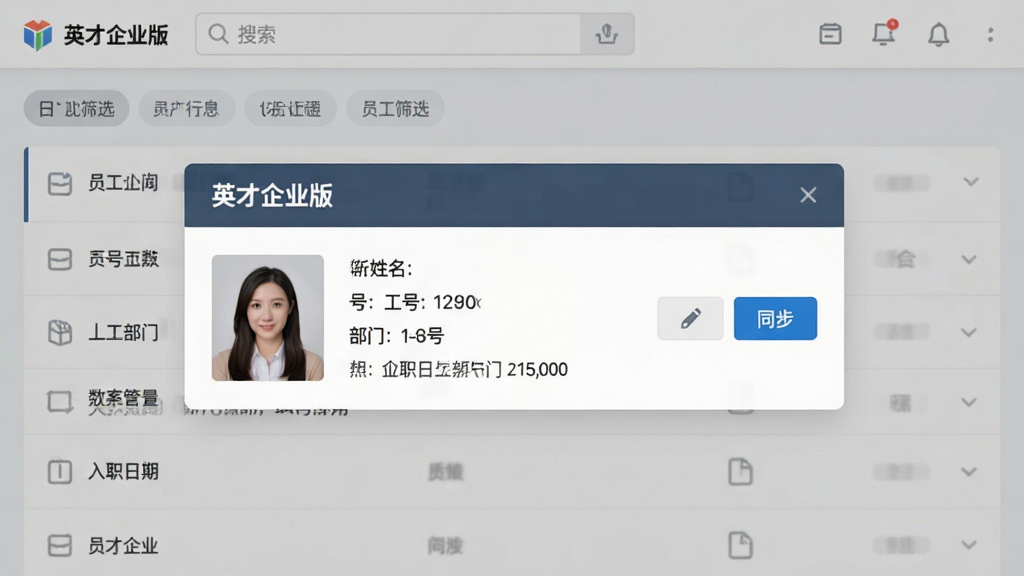1024x576 pixels.
Task: Select the third filter tab in the row
Action: tap(291, 108)
